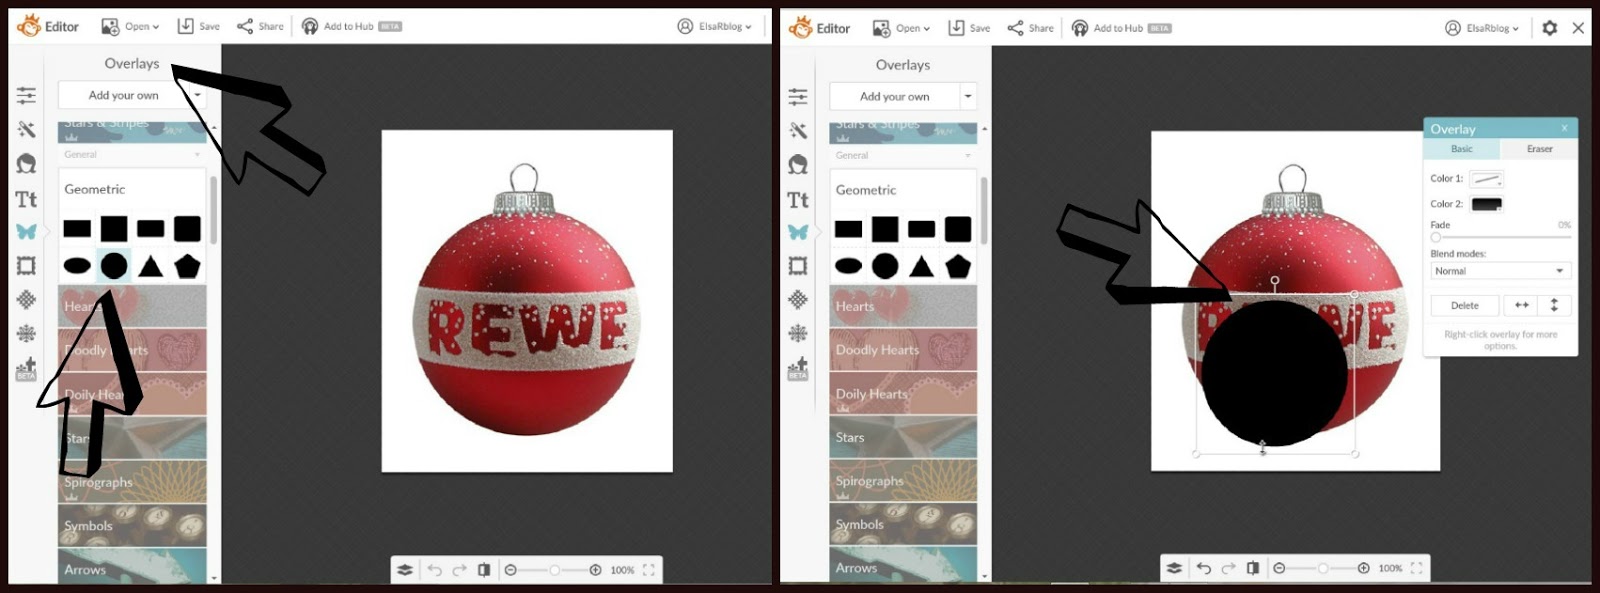Click Touch Up face icon in right editor sidebar
This screenshot has height=593, width=1600.
[798, 164]
